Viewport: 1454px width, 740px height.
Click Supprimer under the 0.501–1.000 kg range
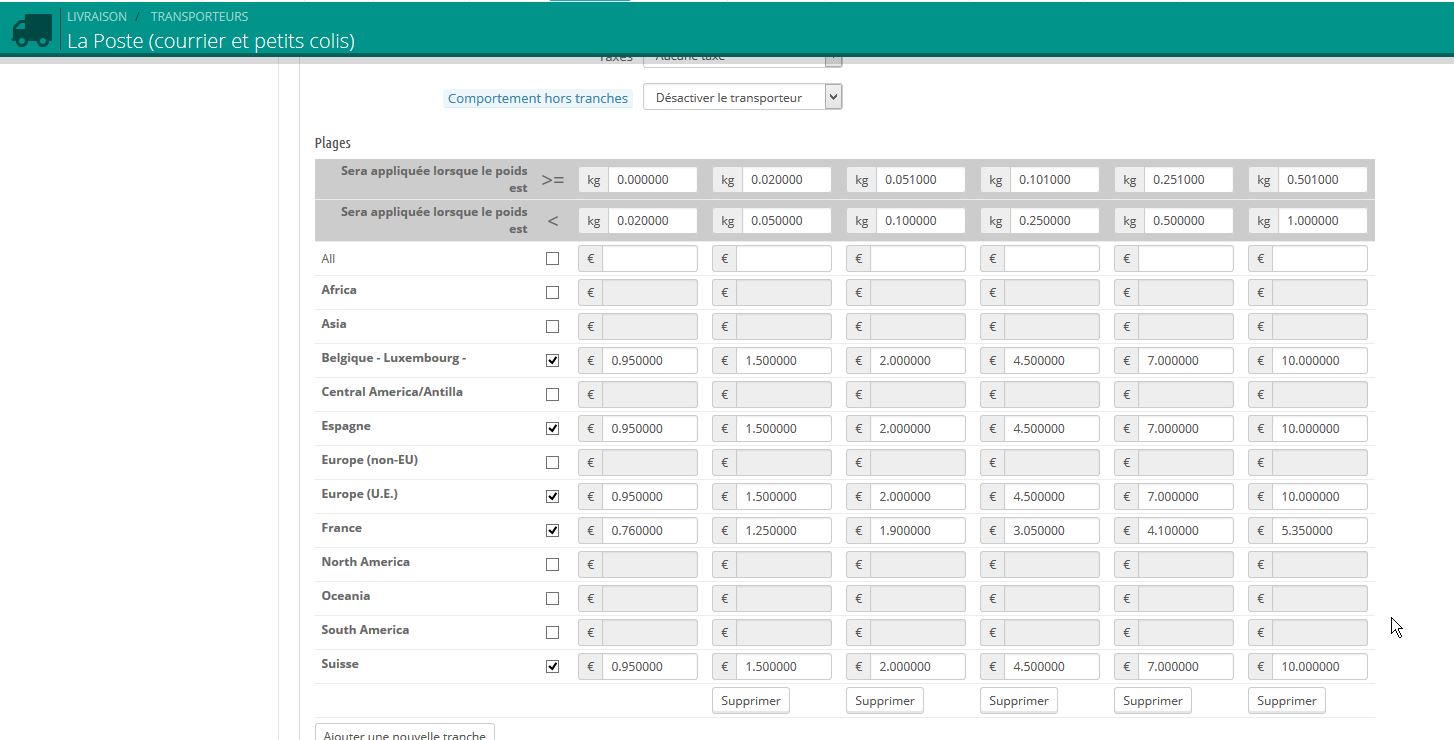1286,701
